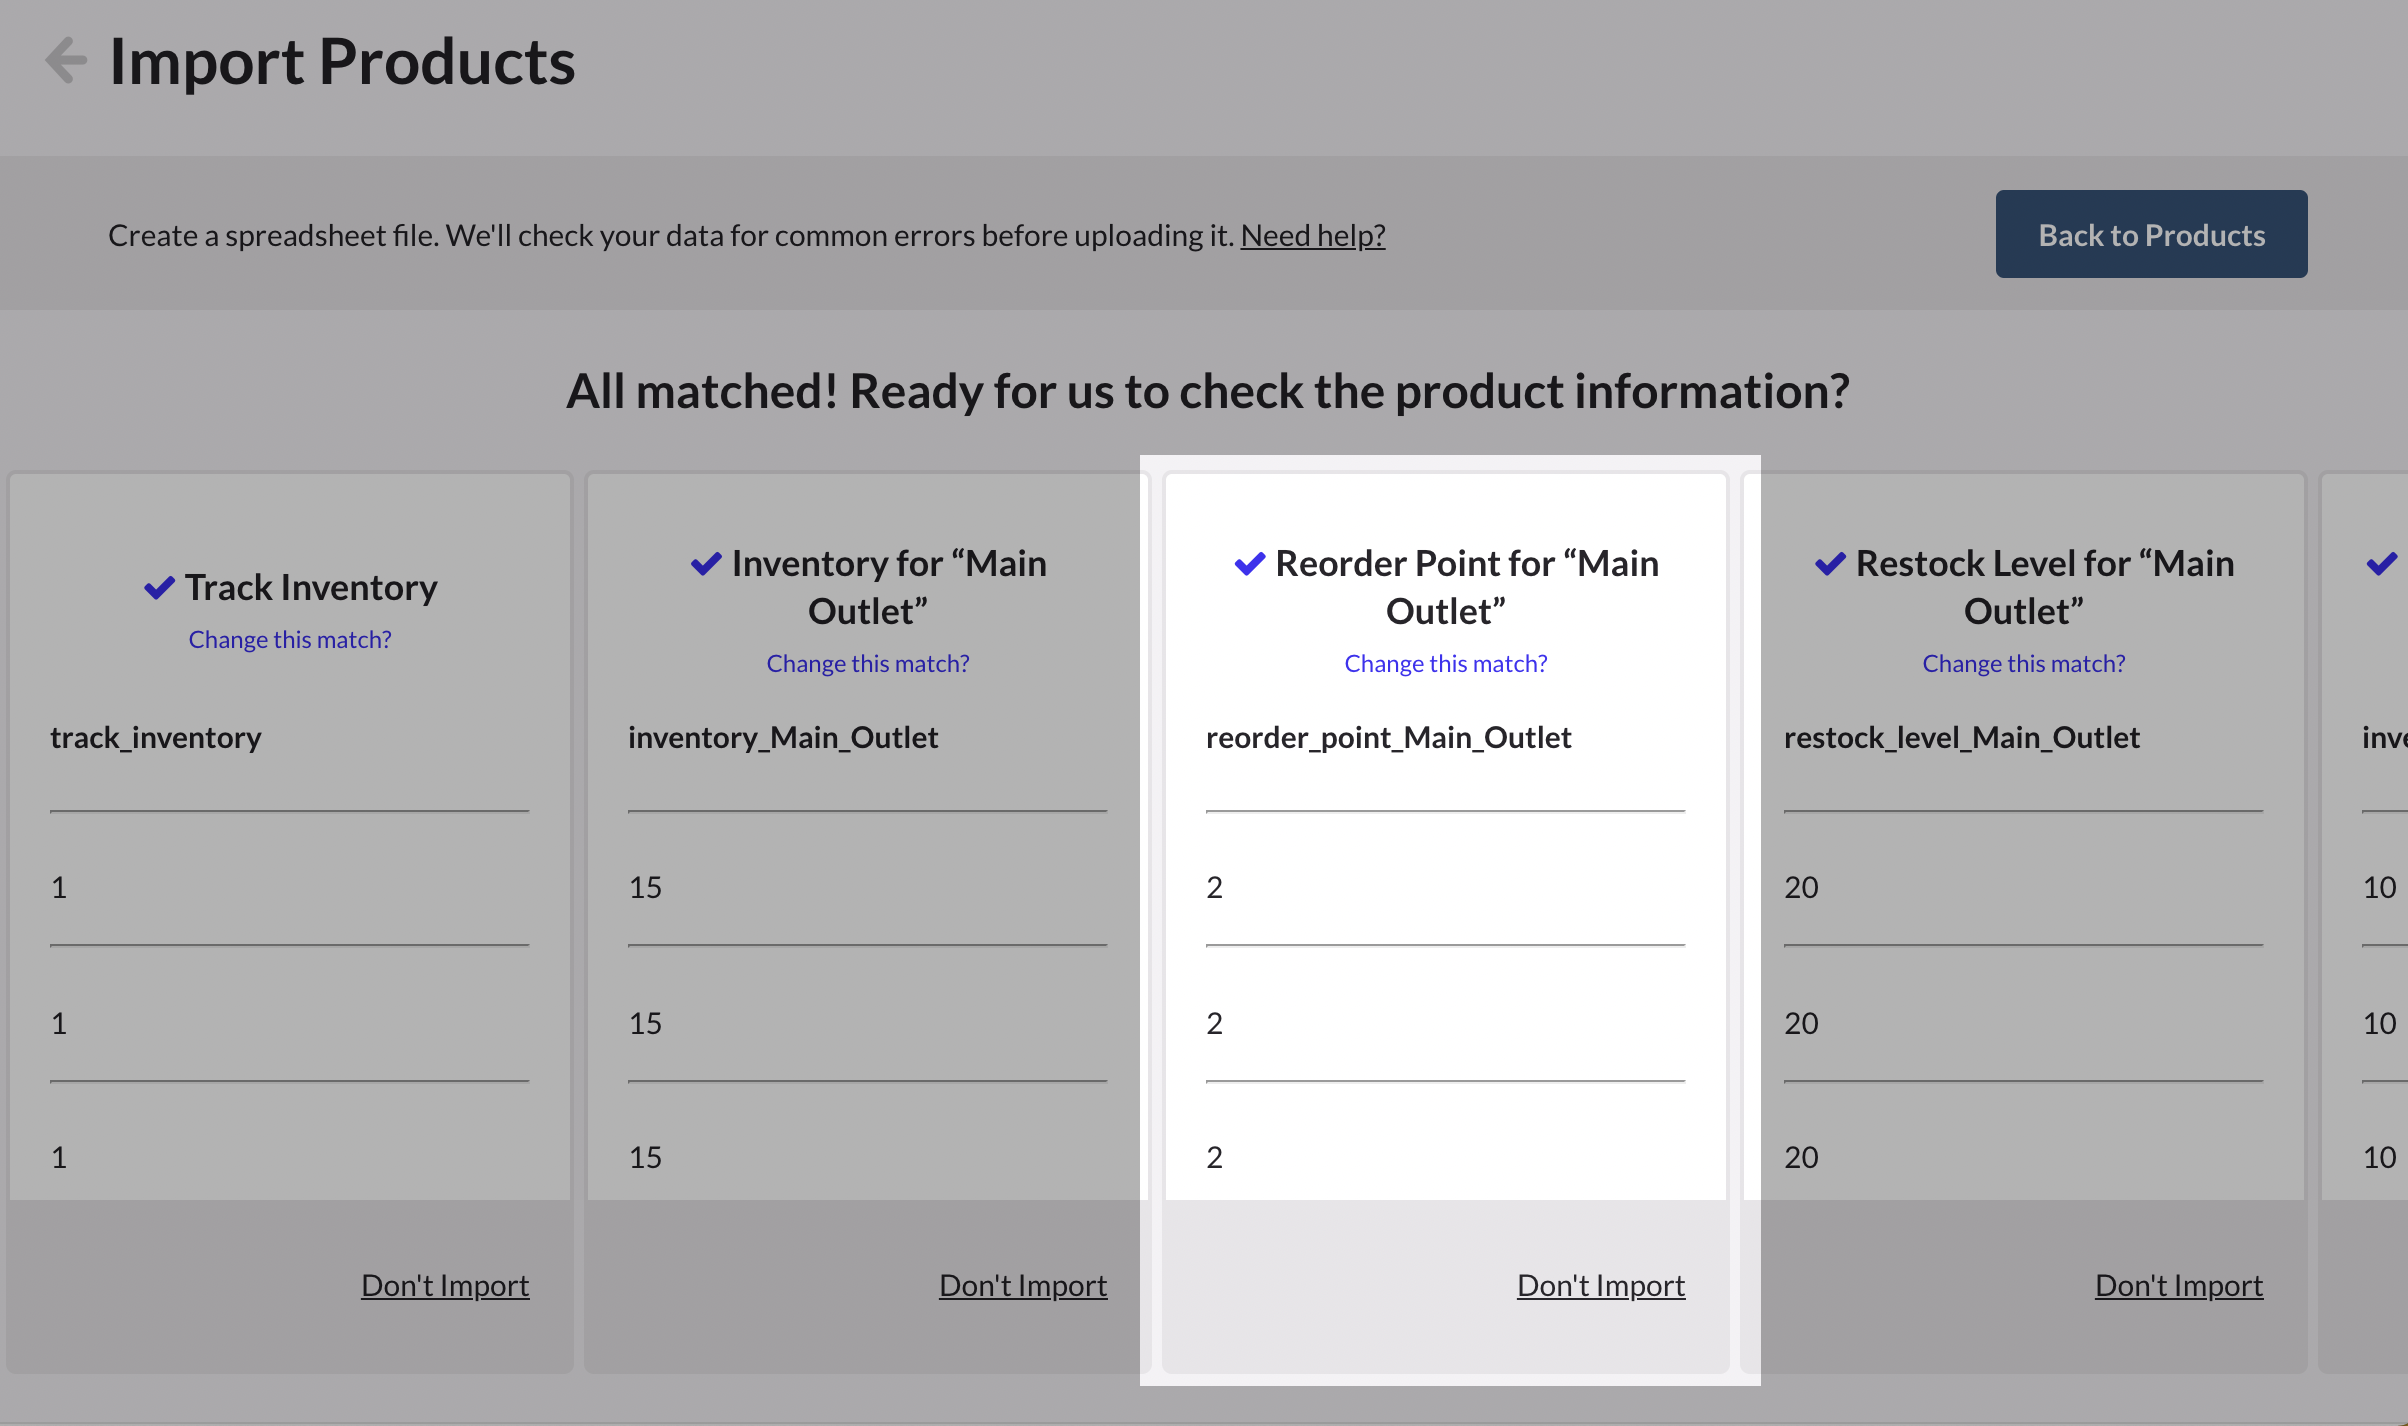Click the Back to Products button

coord(2150,234)
